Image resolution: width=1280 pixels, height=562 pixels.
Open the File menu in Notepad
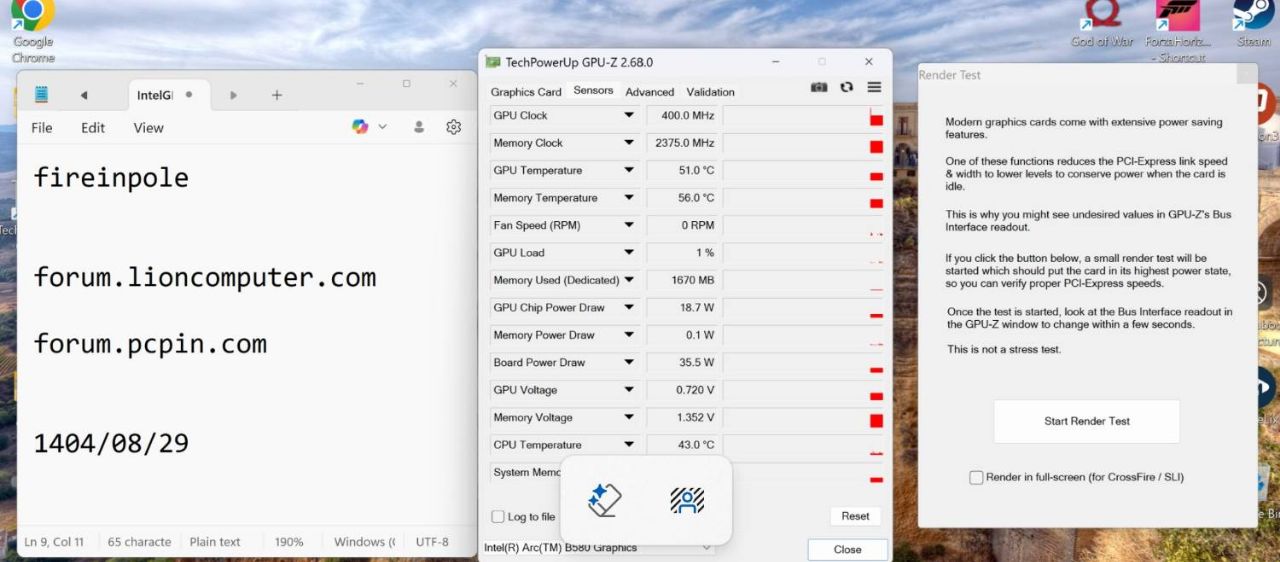tap(42, 128)
